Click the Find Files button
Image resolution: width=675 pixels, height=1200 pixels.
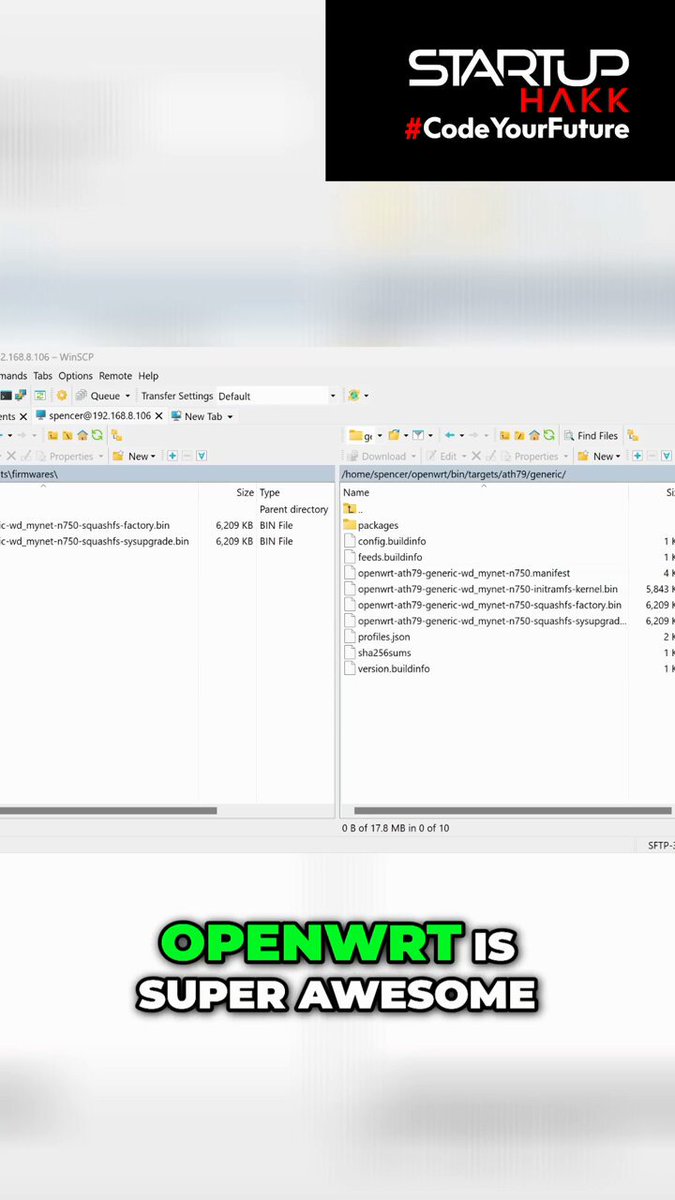pos(592,435)
